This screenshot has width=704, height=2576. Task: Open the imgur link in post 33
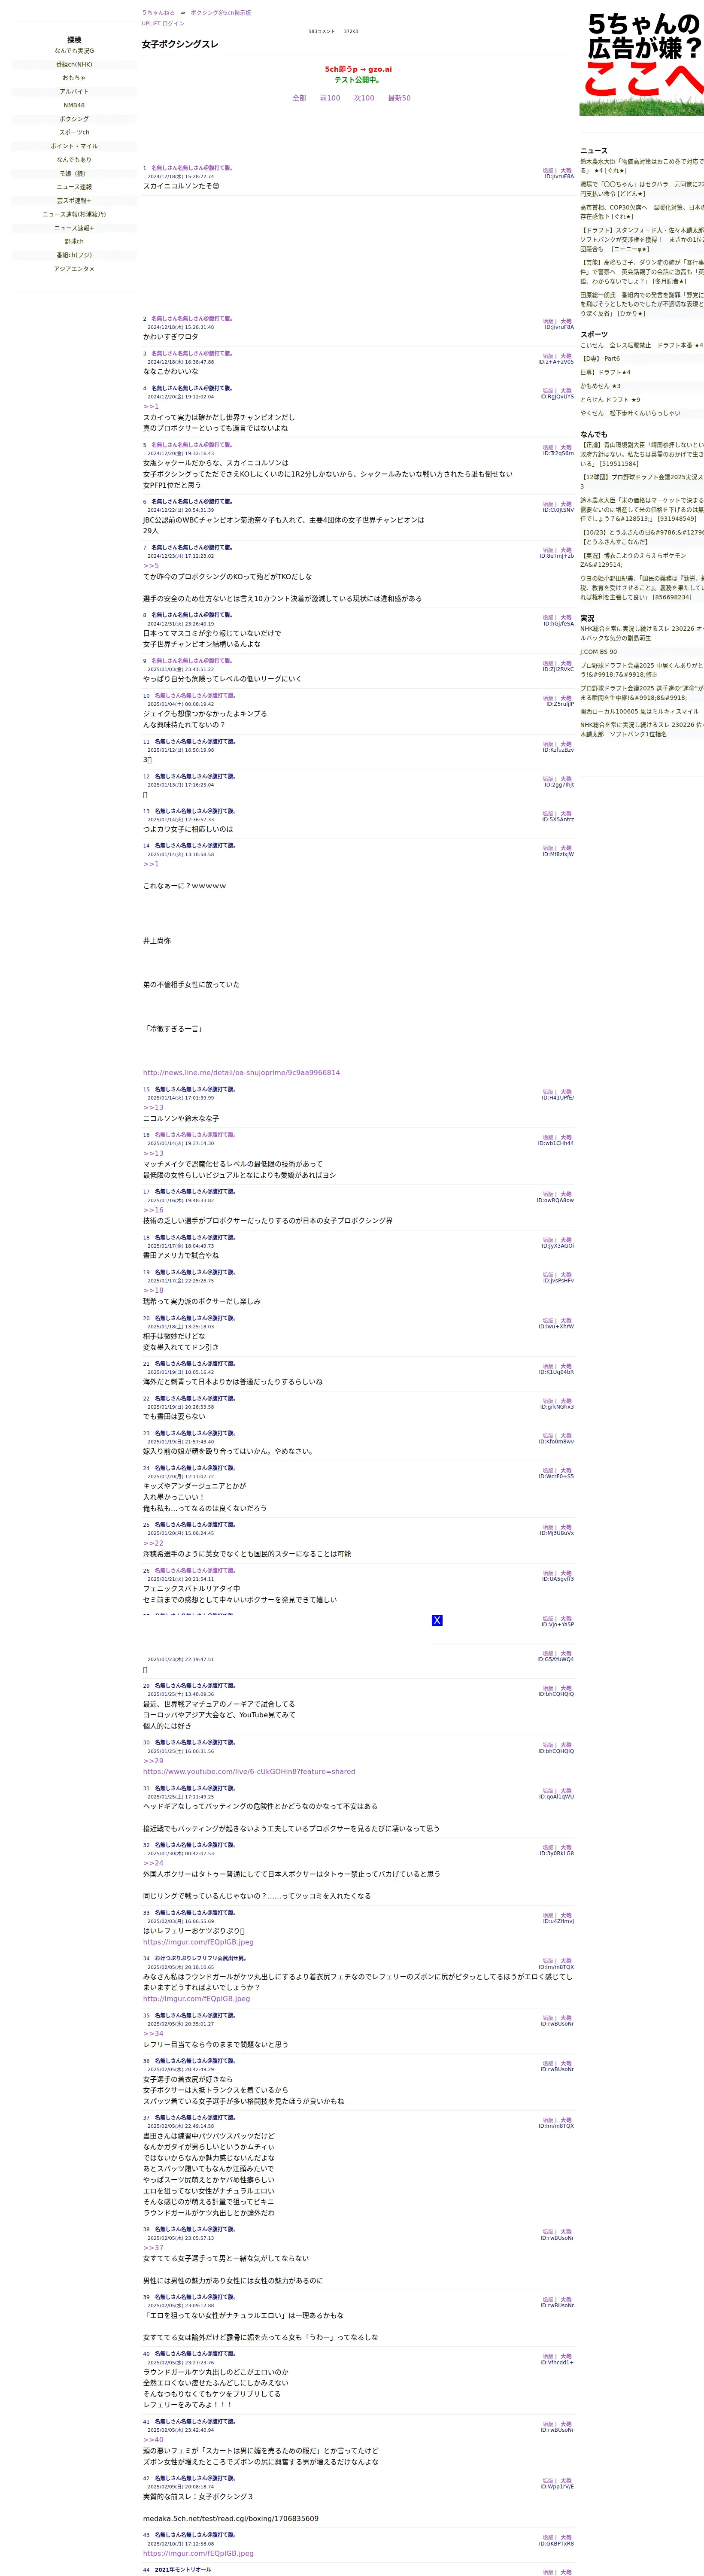[x=198, y=1942]
